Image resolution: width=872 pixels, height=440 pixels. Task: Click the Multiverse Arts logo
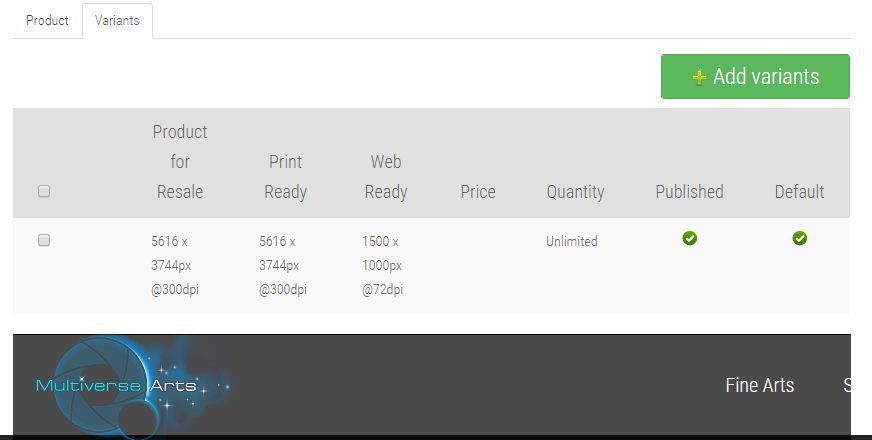[132, 386]
